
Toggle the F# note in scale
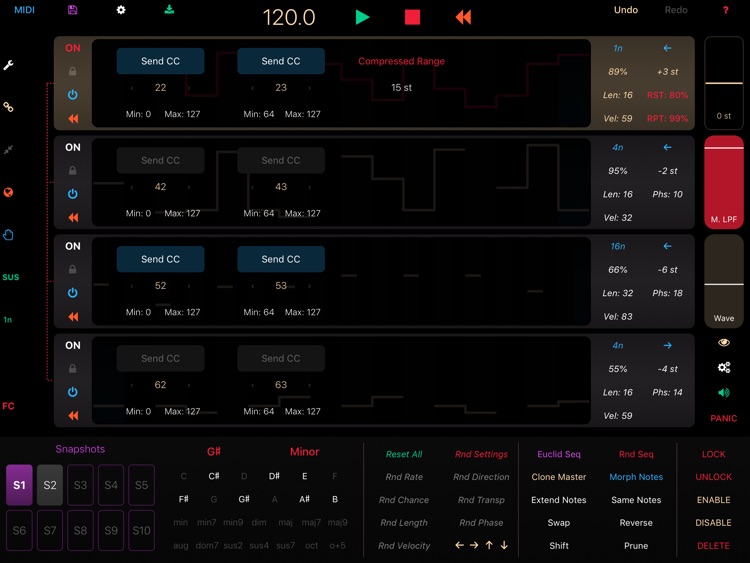tap(184, 499)
